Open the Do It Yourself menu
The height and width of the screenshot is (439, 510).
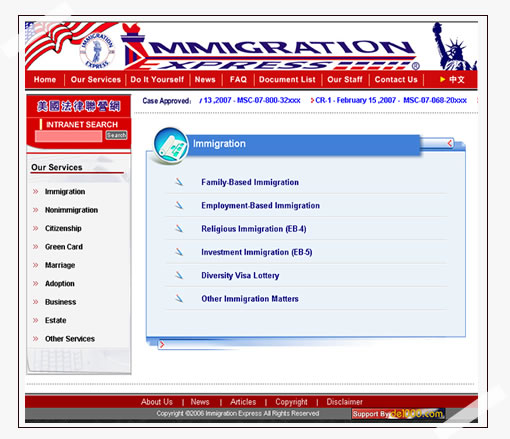(x=157, y=80)
